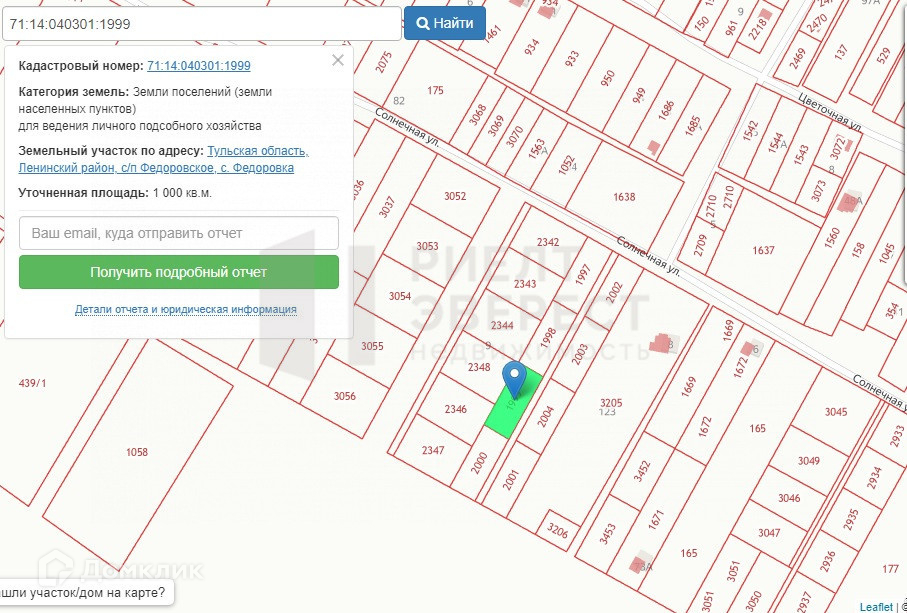Select parcel 2936 on the map
Viewport: 907px width, 613px height.
tap(828, 561)
